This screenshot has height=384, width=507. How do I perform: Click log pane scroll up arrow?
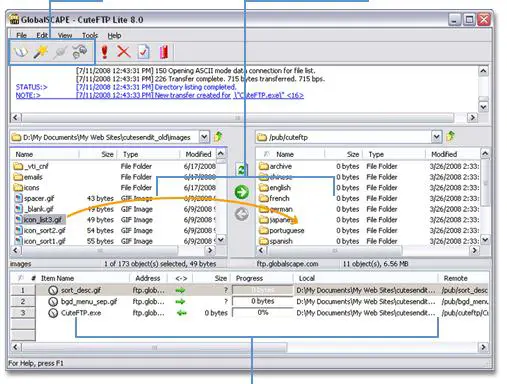click(x=483, y=71)
